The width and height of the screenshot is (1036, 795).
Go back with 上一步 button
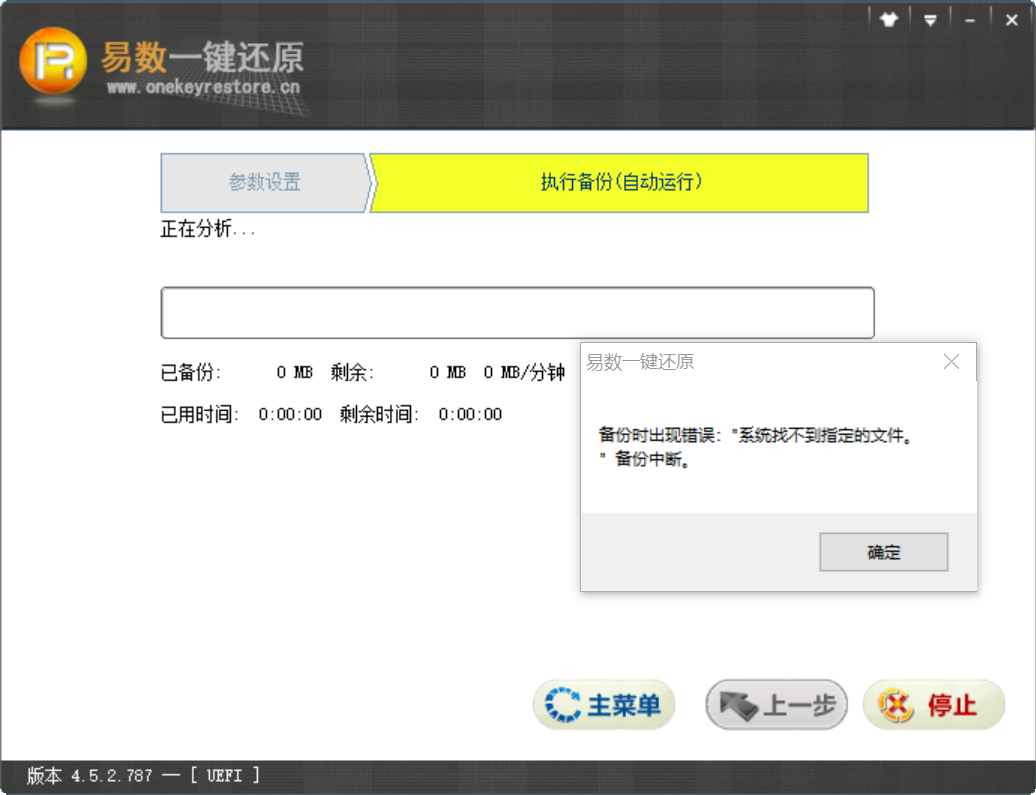(776, 704)
